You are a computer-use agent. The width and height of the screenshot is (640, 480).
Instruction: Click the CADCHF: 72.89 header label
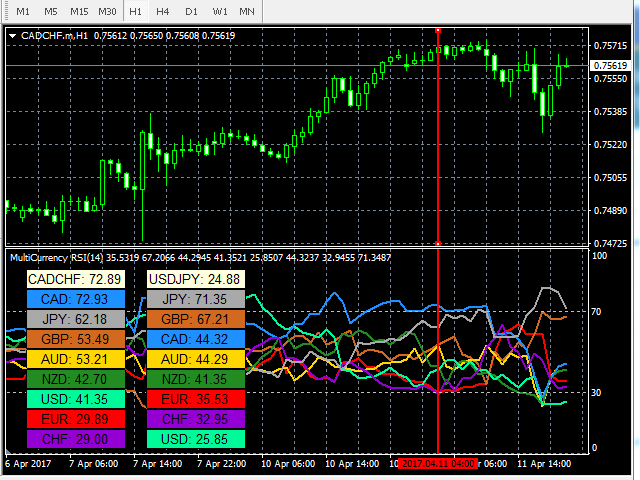pyautogui.click(x=75, y=279)
